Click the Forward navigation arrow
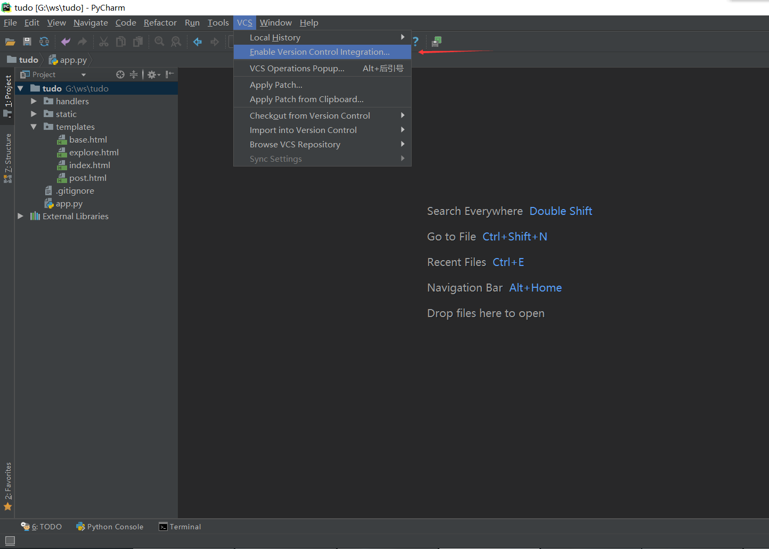 (x=214, y=42)
